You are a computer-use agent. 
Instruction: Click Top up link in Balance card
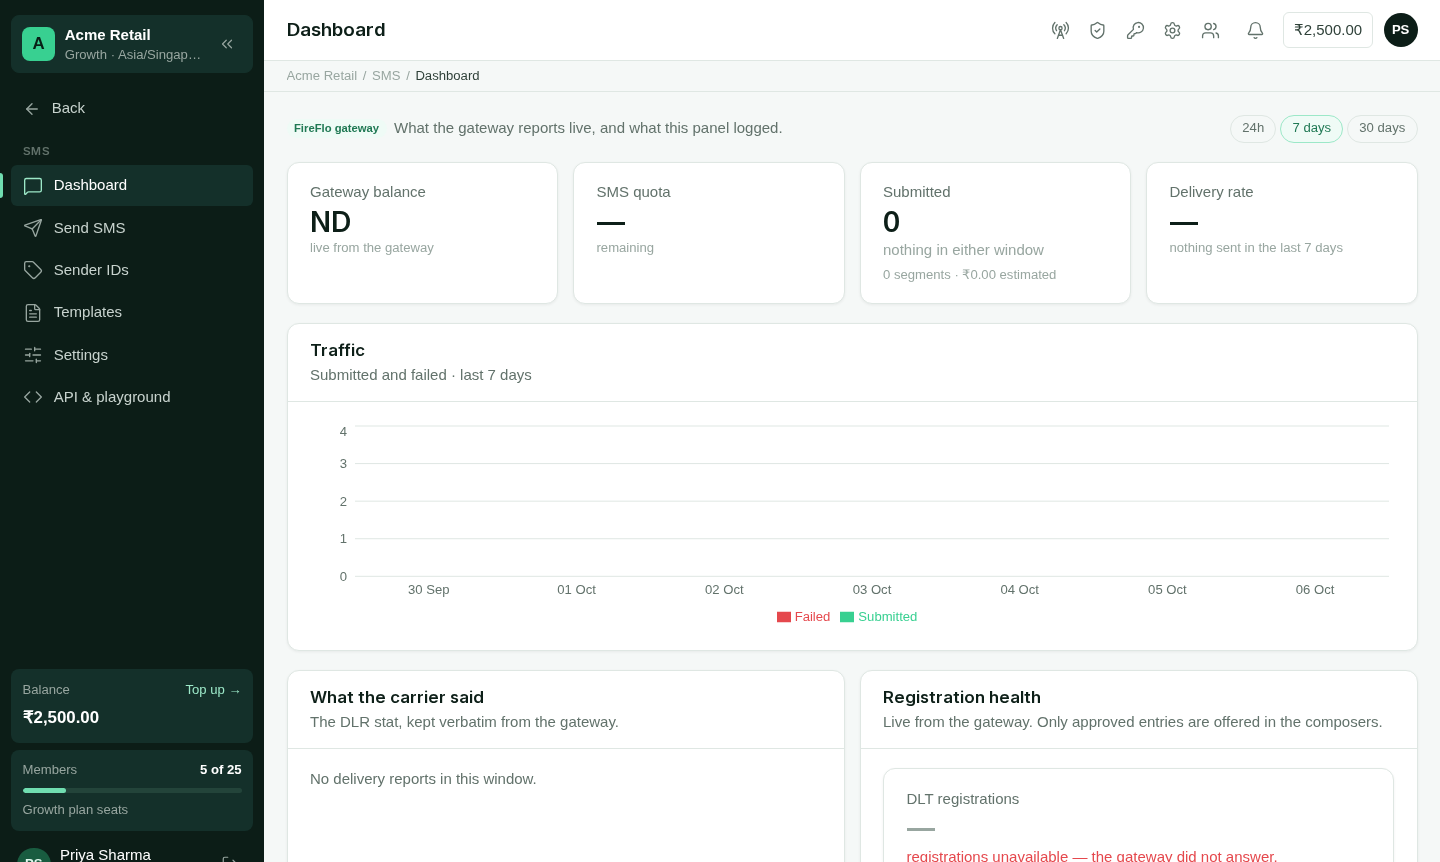(213, 690)
